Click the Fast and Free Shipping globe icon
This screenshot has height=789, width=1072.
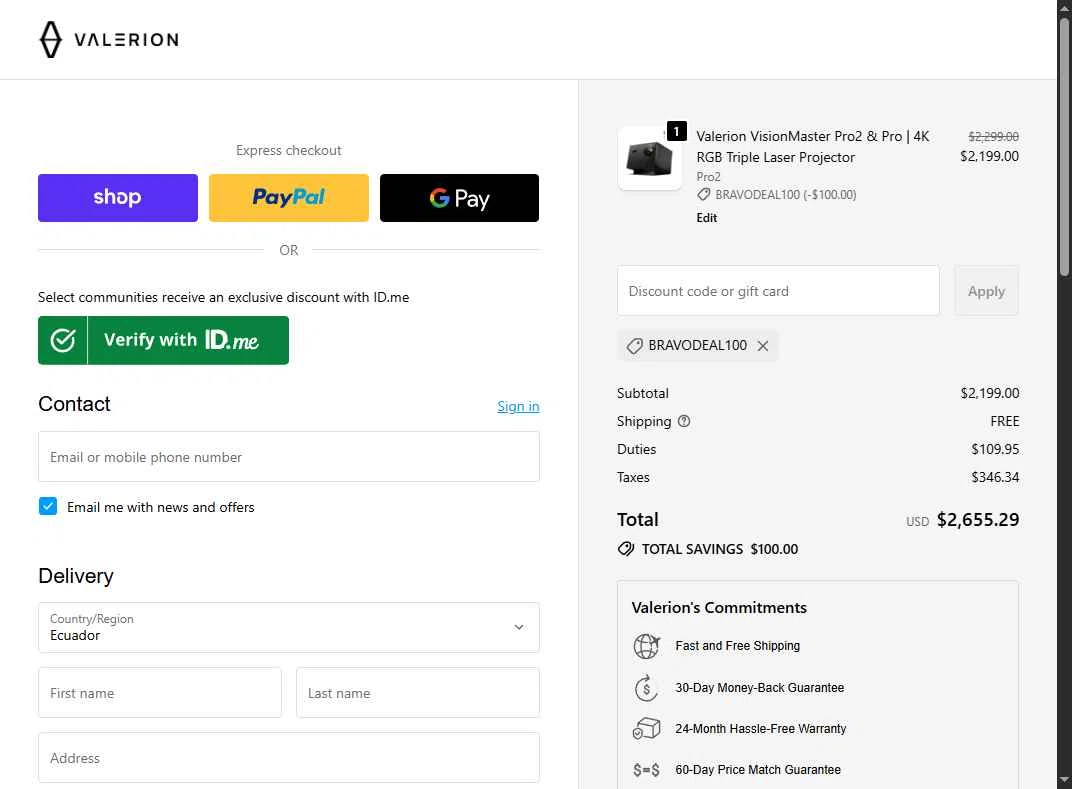pyautogui.click(x=647, y=646)
